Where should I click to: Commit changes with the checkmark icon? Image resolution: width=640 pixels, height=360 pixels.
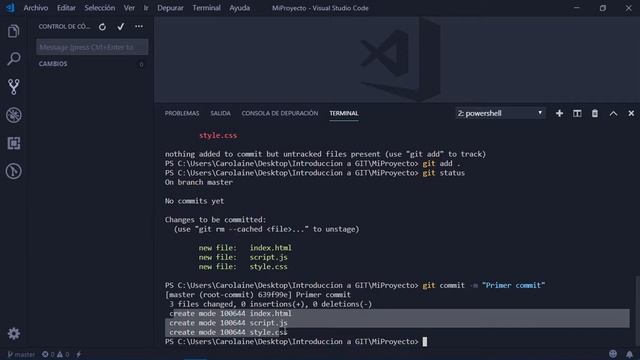click(x=121, y=27)
